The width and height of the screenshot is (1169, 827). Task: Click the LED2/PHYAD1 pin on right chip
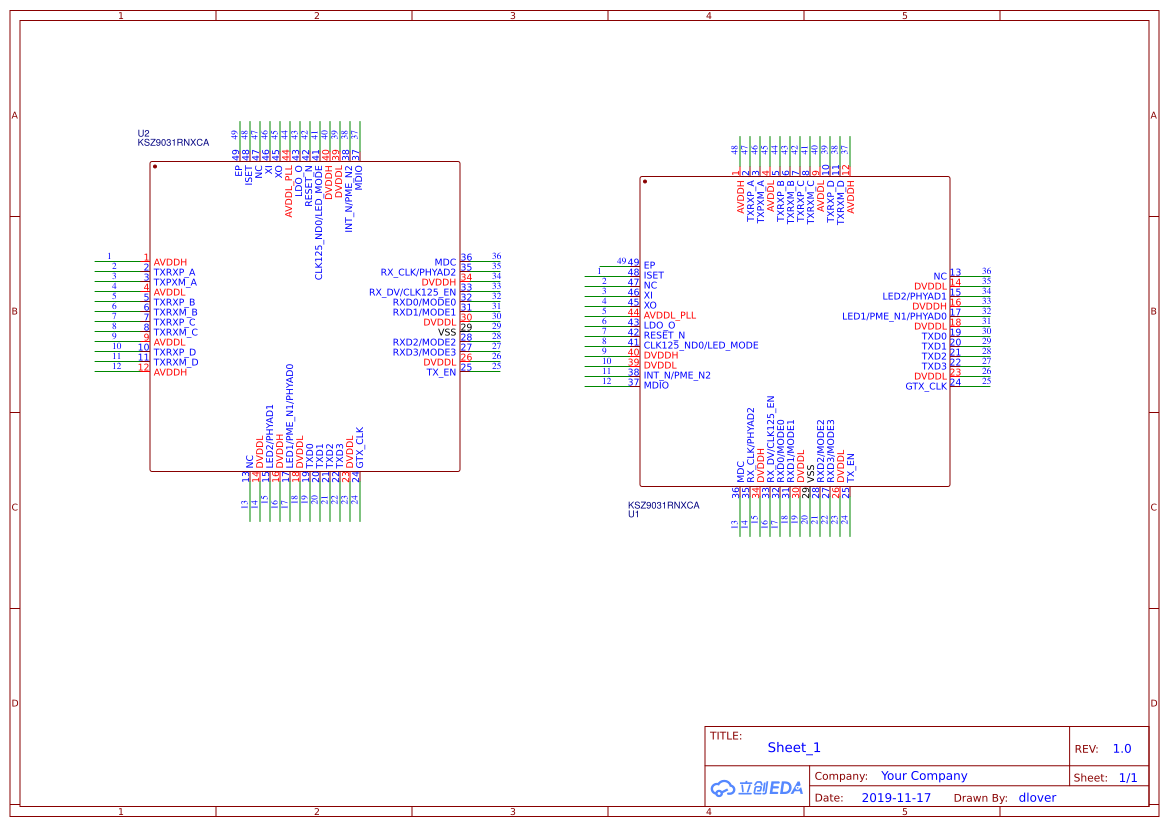tap(915, 296)
